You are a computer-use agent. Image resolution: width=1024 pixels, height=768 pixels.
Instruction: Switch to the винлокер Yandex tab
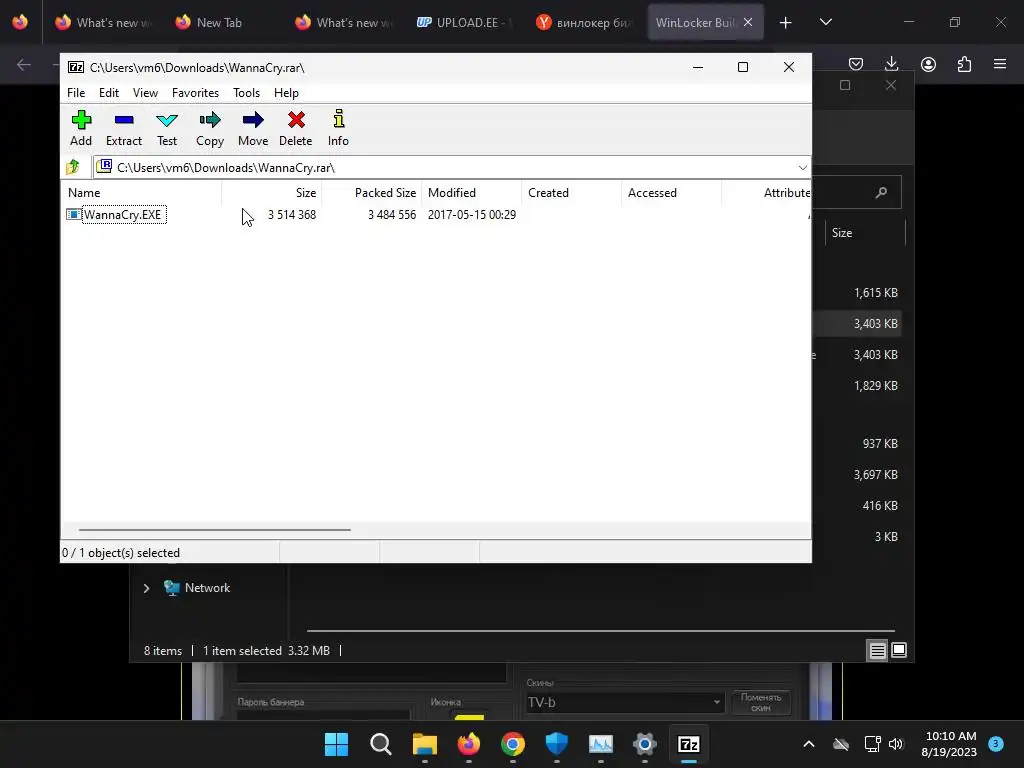[585, 23]
